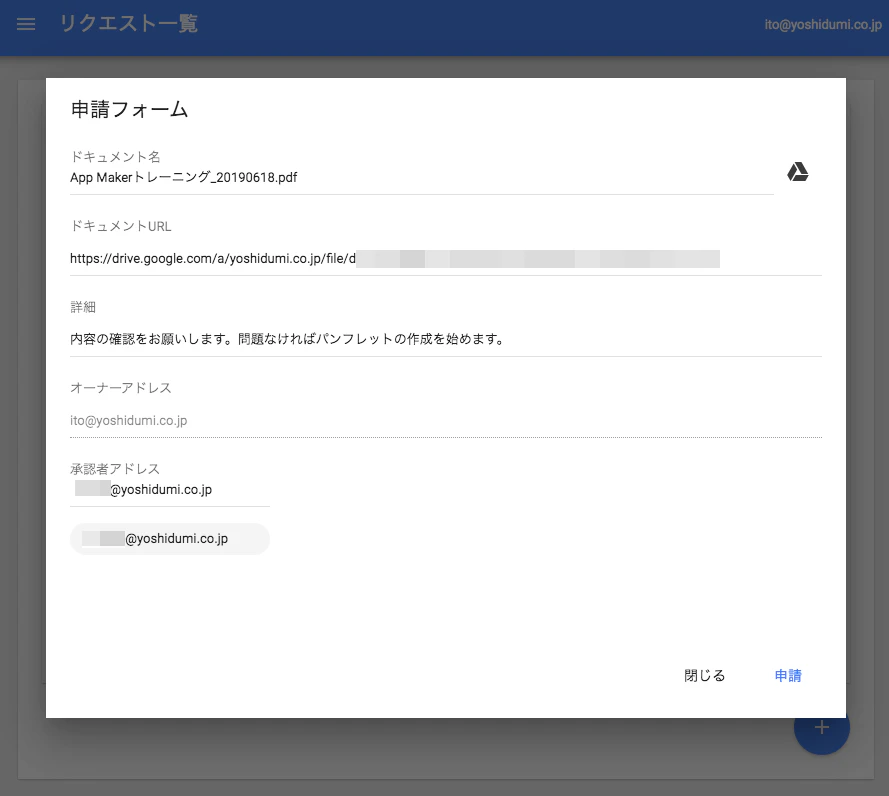Edit the ドキュメント名 document name field
This screenshot has width=889, height=796.
point(421,177)
